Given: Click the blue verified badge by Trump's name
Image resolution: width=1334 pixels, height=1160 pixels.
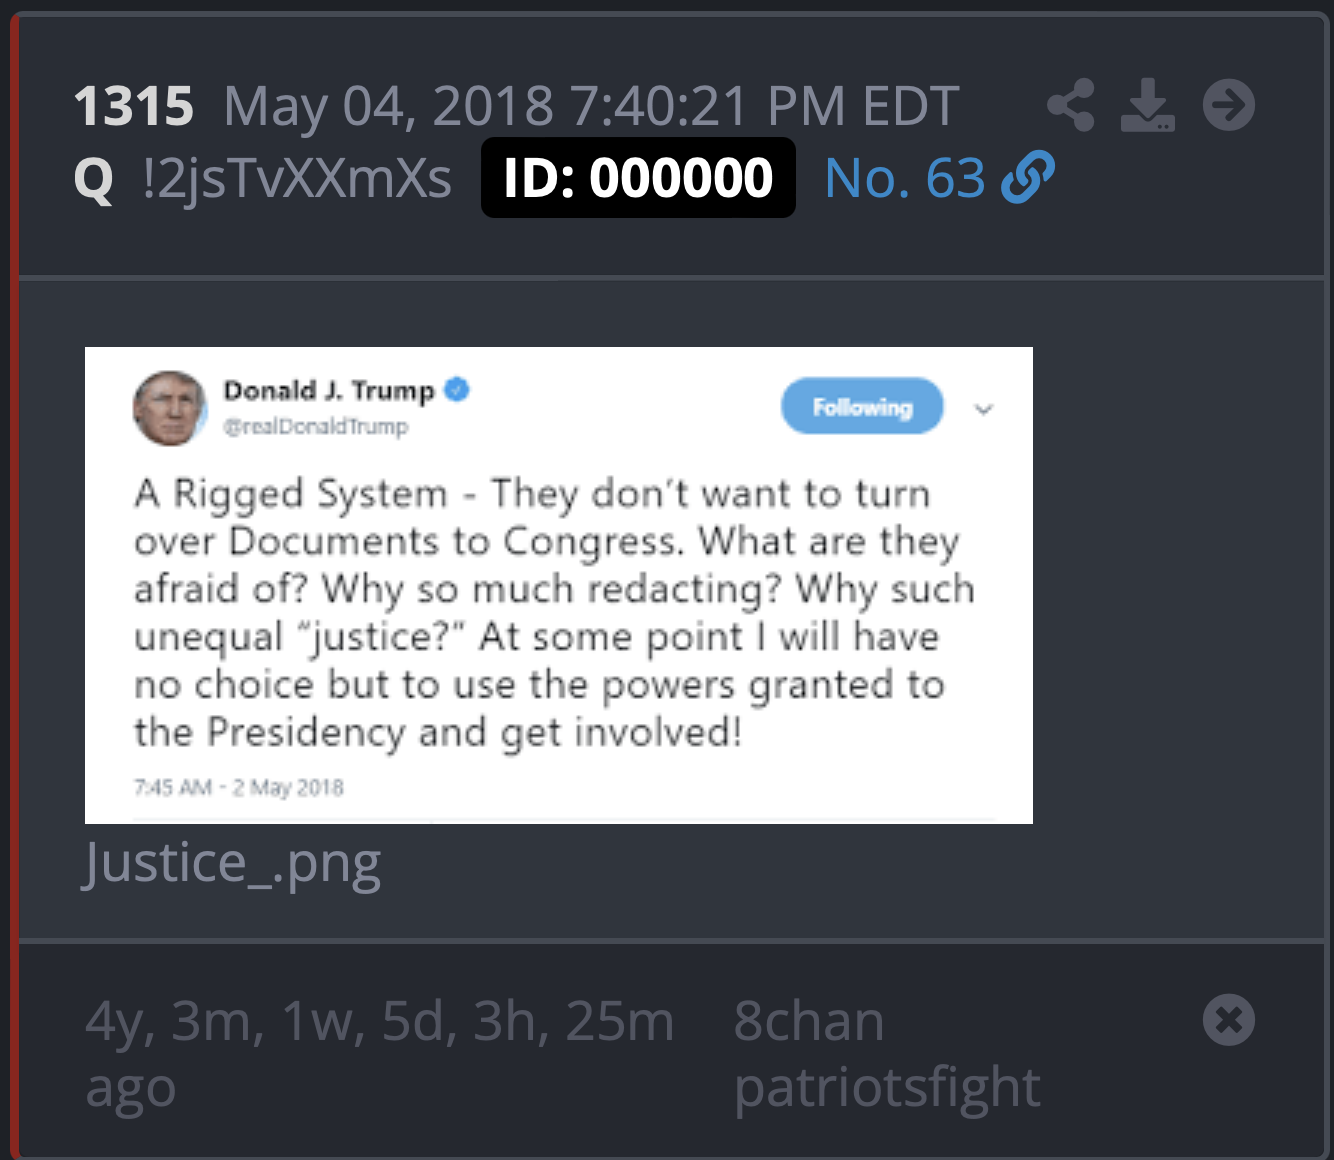Looking at the screenshot, I should [457, 389].
